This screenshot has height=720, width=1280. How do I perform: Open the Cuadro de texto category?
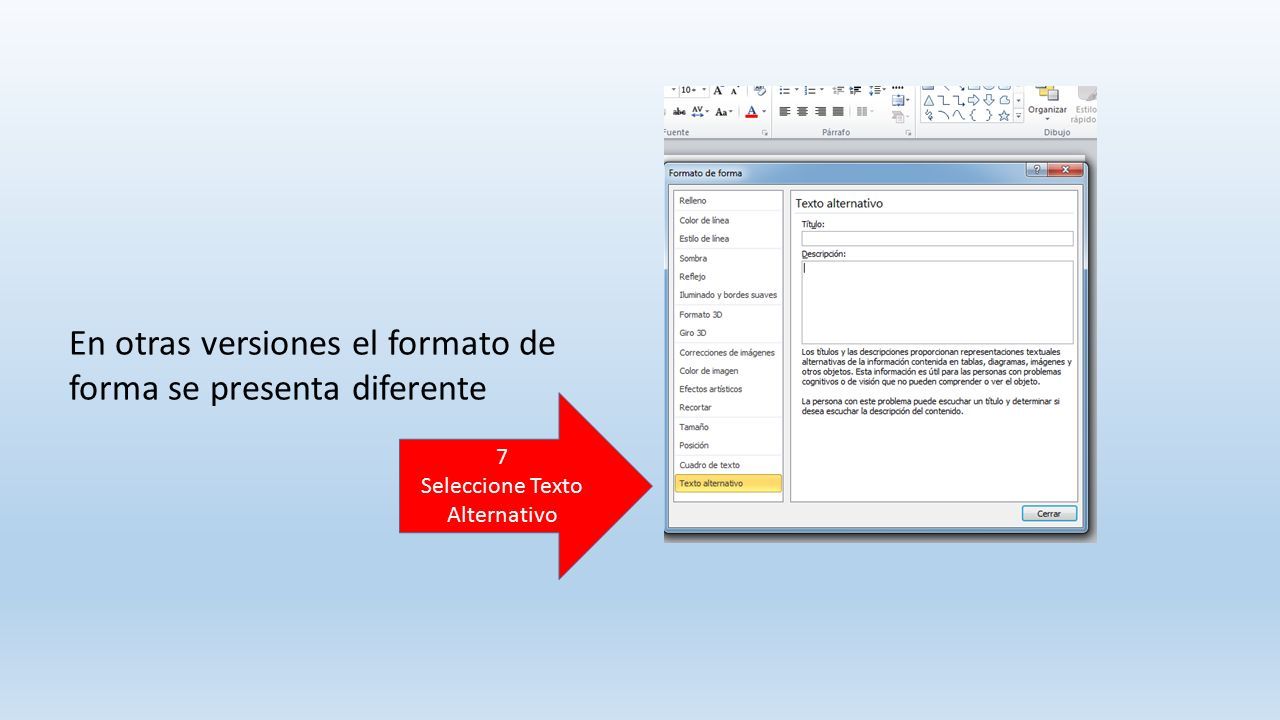728,465
